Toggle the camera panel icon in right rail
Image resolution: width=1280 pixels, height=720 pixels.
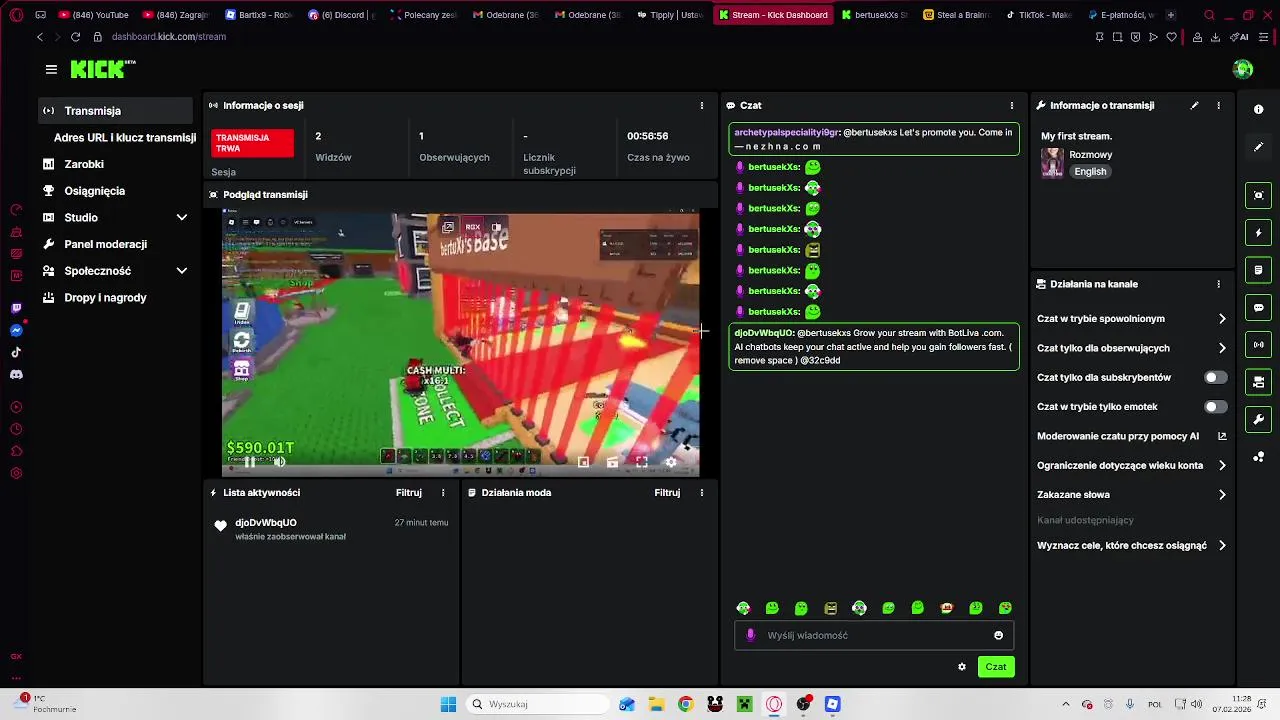point(1259,382)
